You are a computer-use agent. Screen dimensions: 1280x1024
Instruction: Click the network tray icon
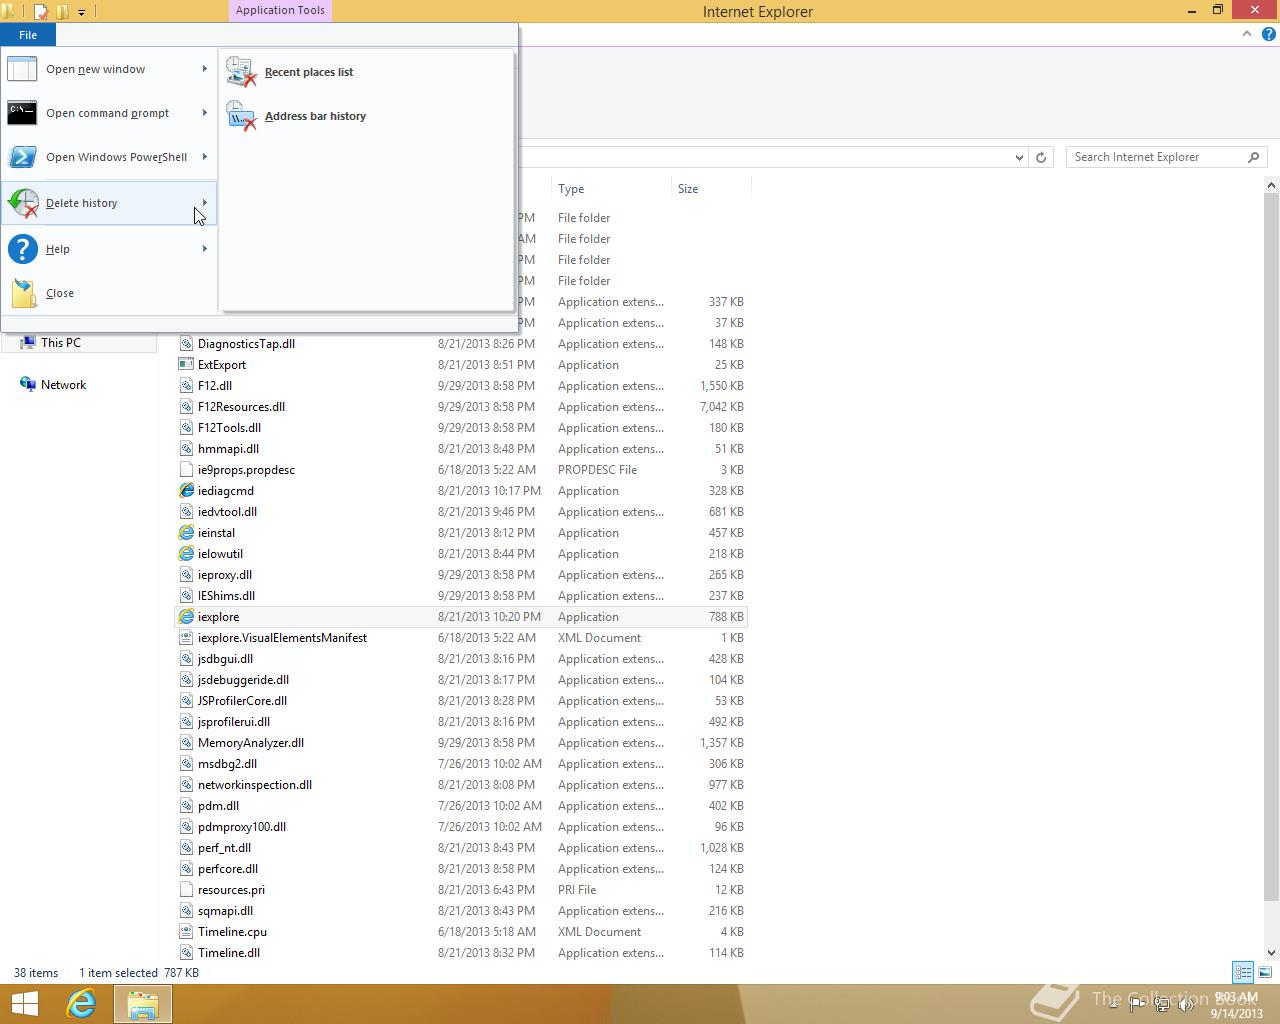(x=1162, y=1006)
